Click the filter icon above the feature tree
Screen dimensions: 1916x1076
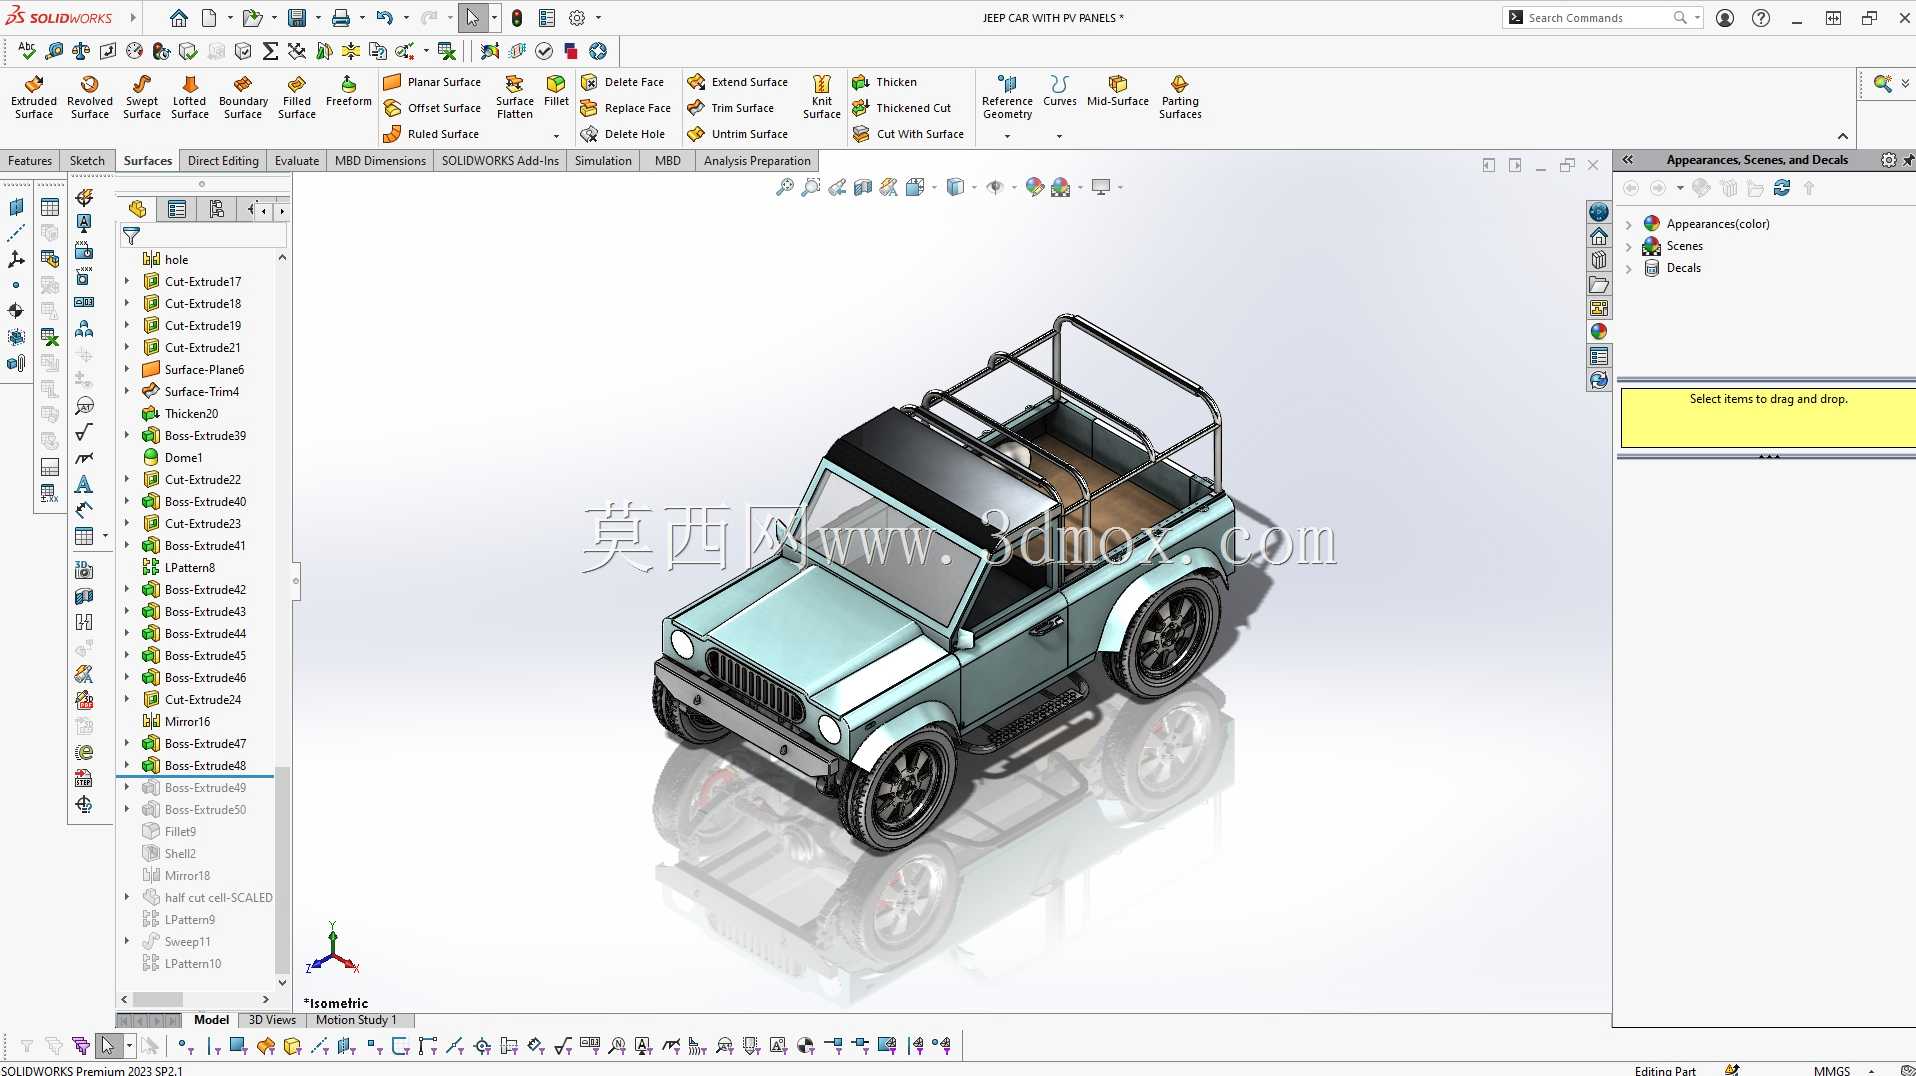pos(131,236)
